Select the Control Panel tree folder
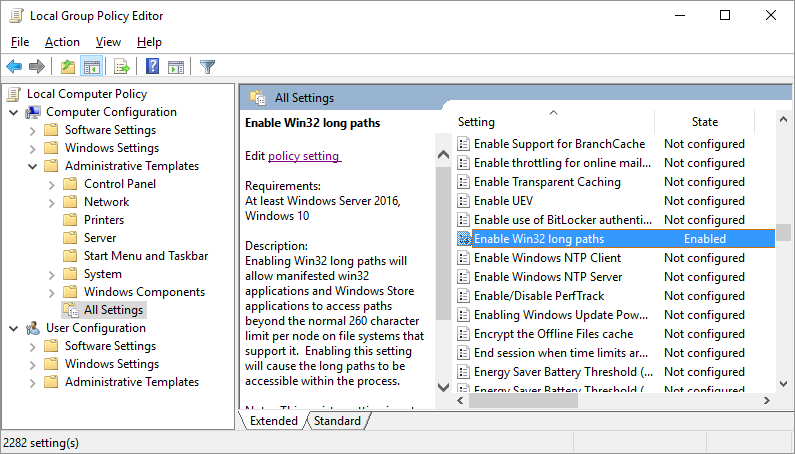 pyautogui.click(x=119, y=184)
